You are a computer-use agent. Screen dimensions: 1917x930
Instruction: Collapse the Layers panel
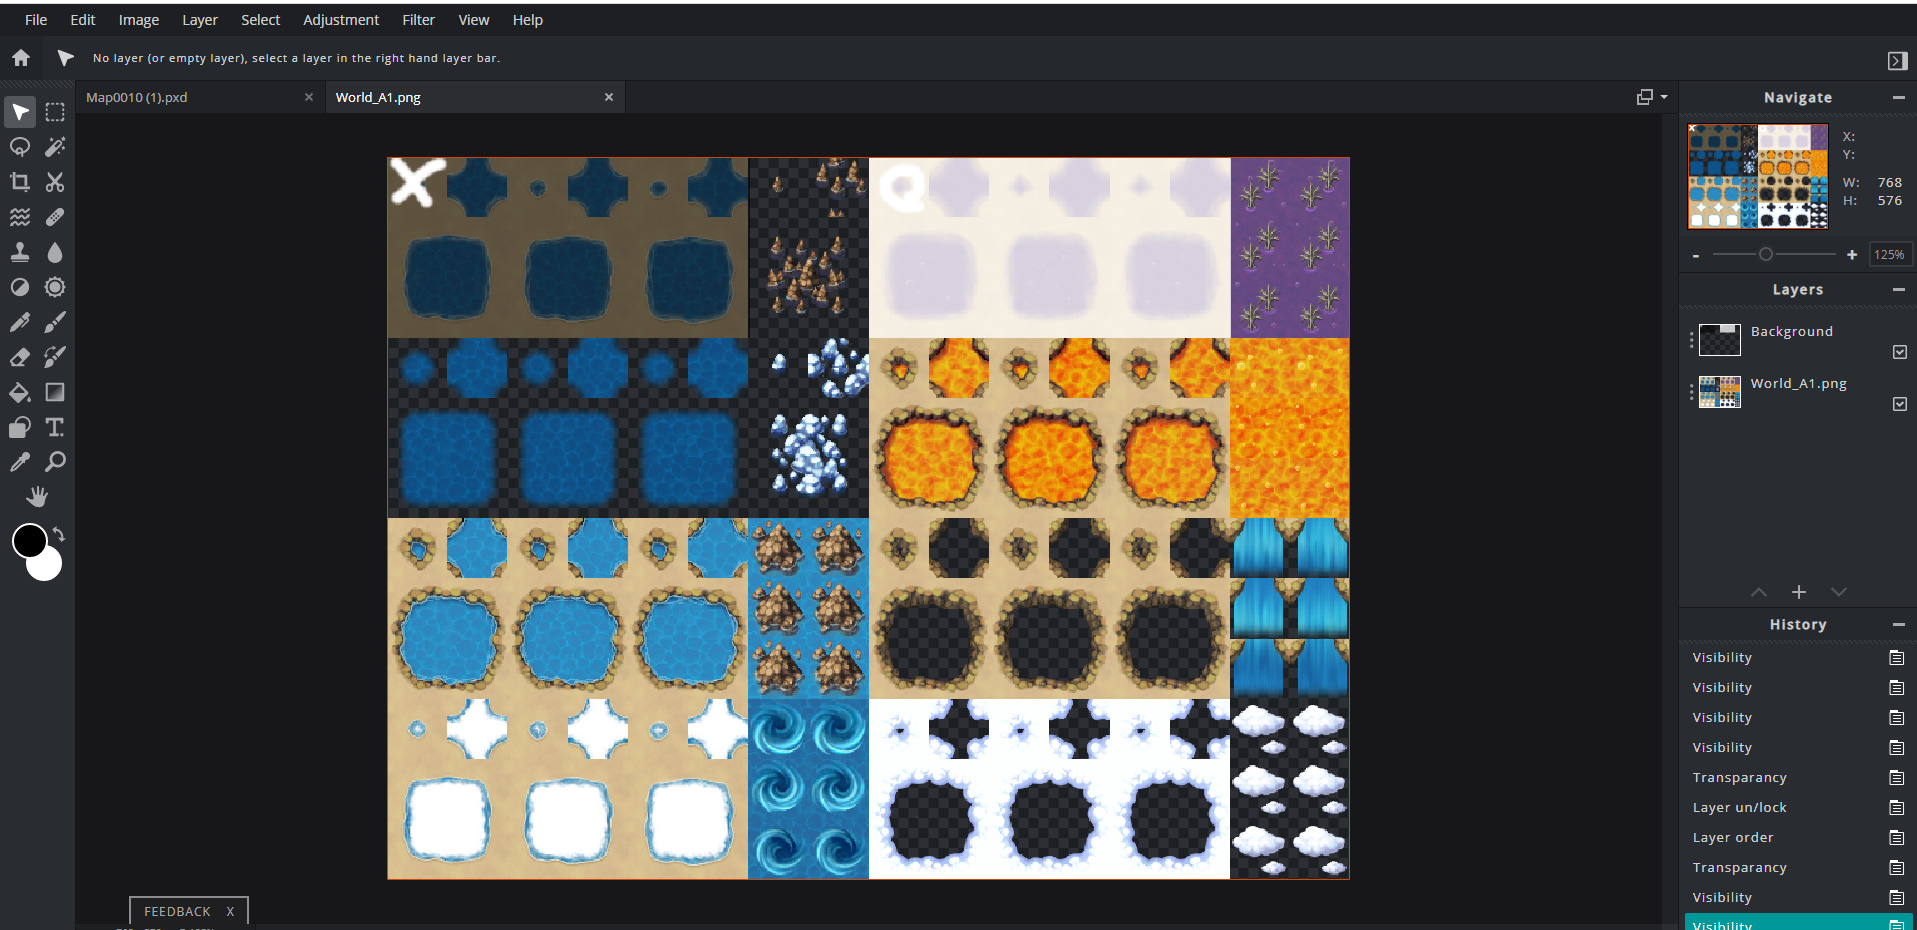1898,289
